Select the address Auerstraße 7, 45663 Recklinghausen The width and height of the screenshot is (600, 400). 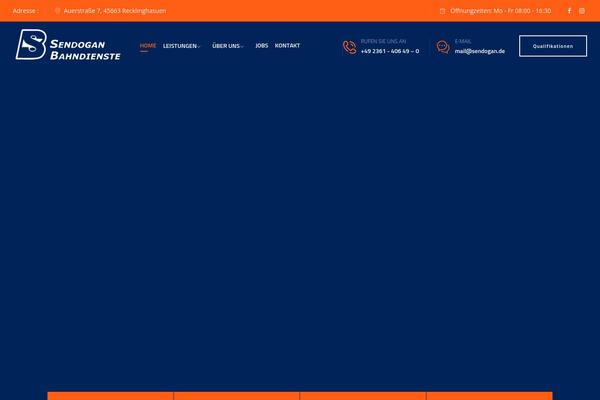(115, 11)
